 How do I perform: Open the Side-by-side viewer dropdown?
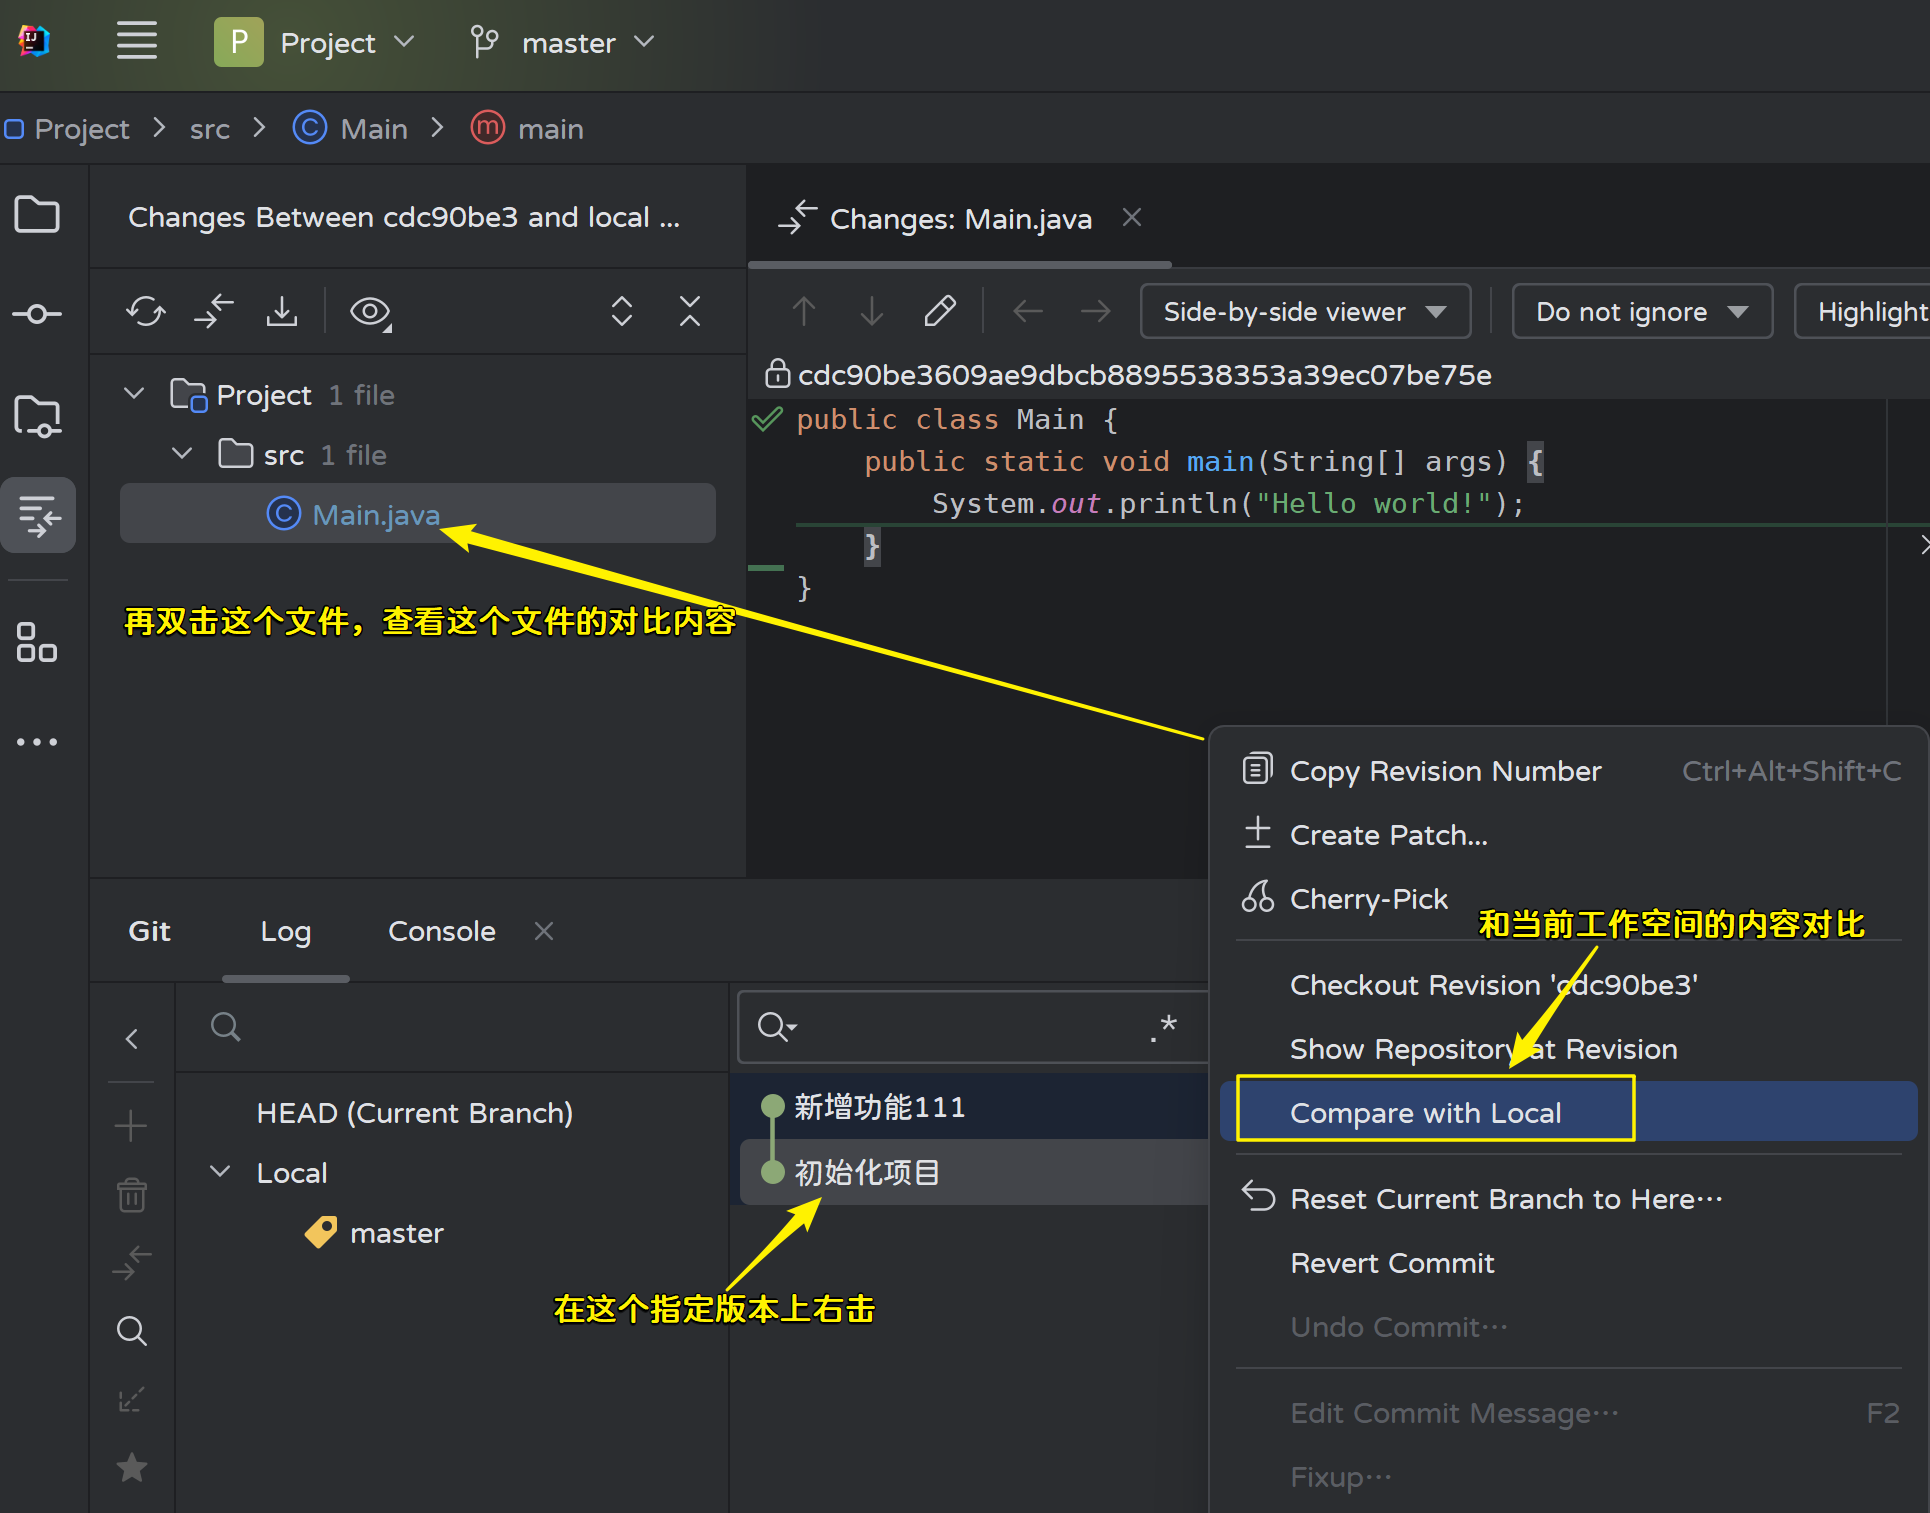(x=1305, y=312)
